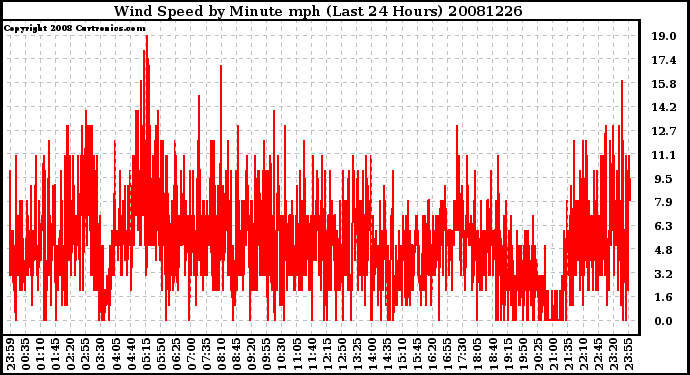The width and height of the screenshot is (690, 375).
Task: Click the y-axis value 19.0
Action: (x=664, y=36)
